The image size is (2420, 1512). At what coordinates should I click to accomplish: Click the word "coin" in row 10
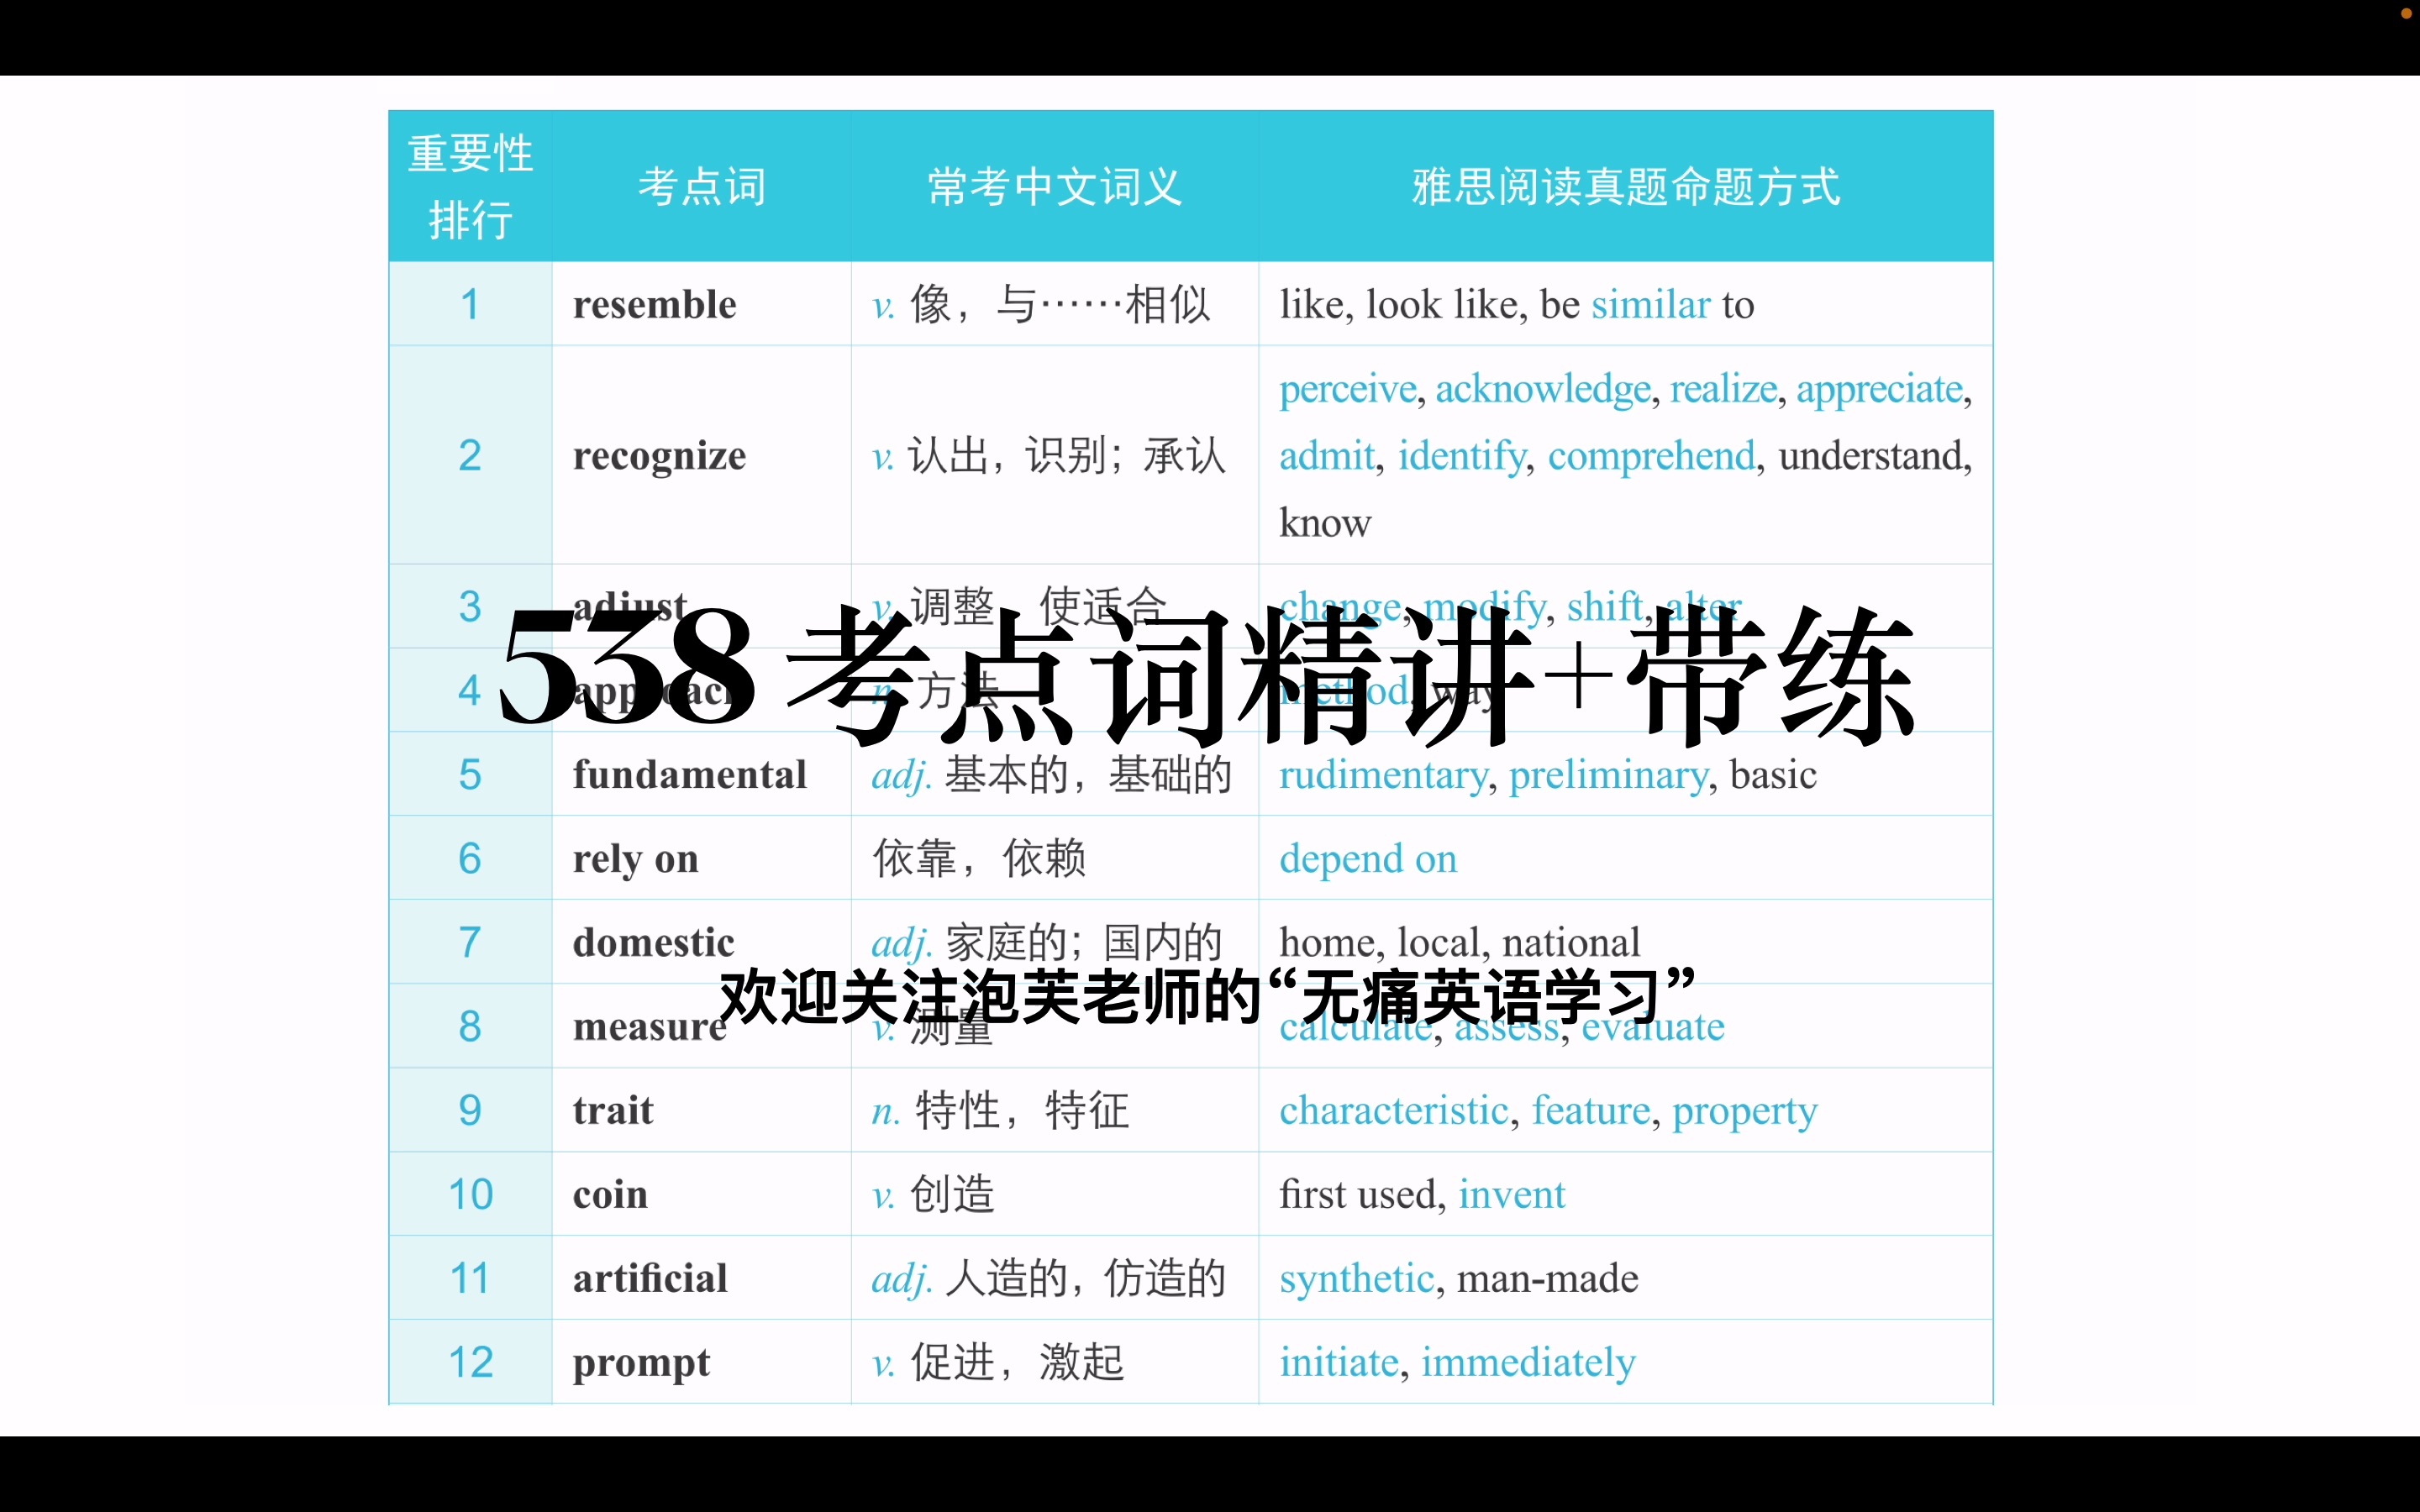coord(610,1195)
